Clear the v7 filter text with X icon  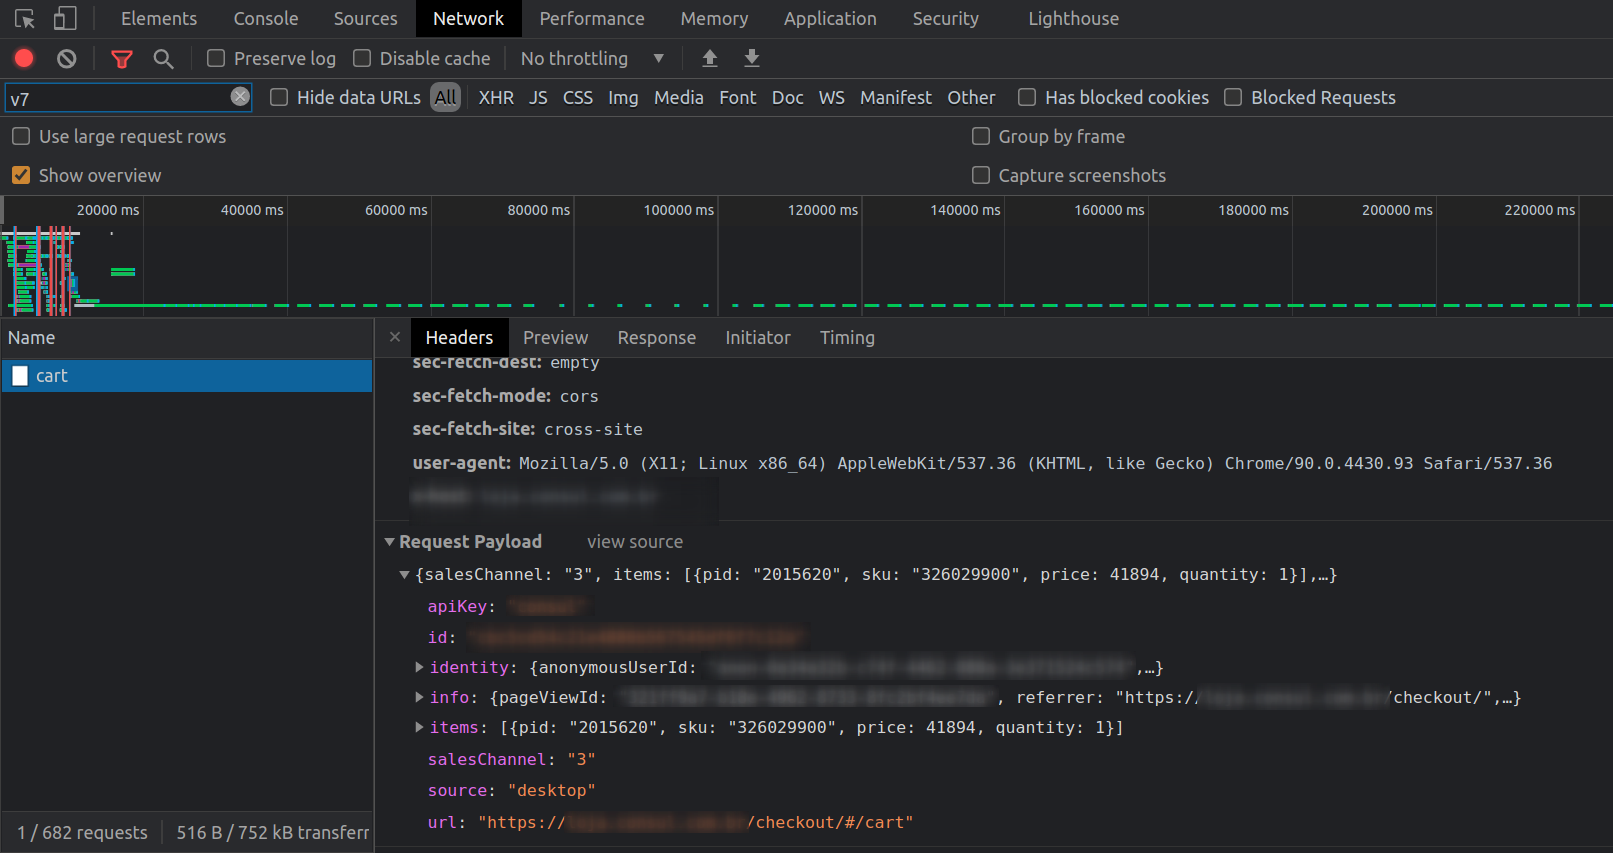click(240, 96)
